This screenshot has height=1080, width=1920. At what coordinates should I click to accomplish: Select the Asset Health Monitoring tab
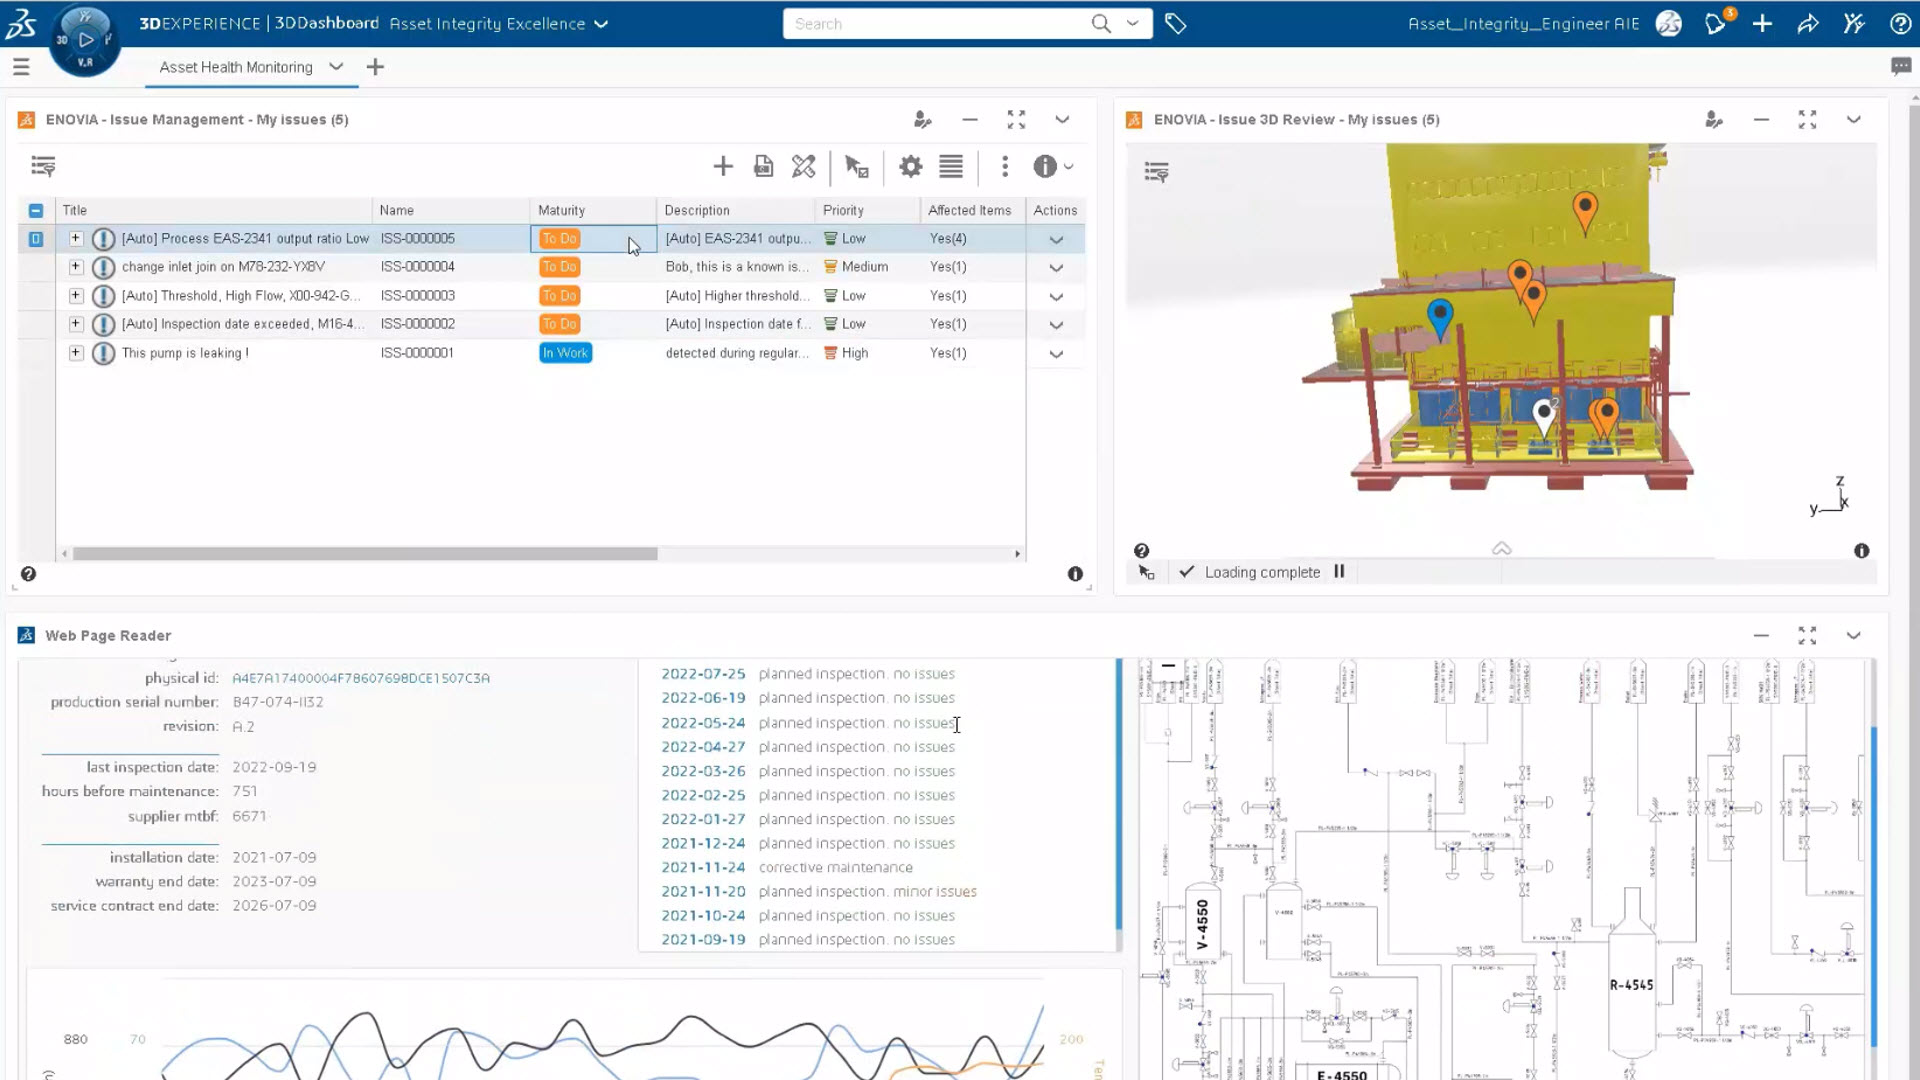[236, 67]
